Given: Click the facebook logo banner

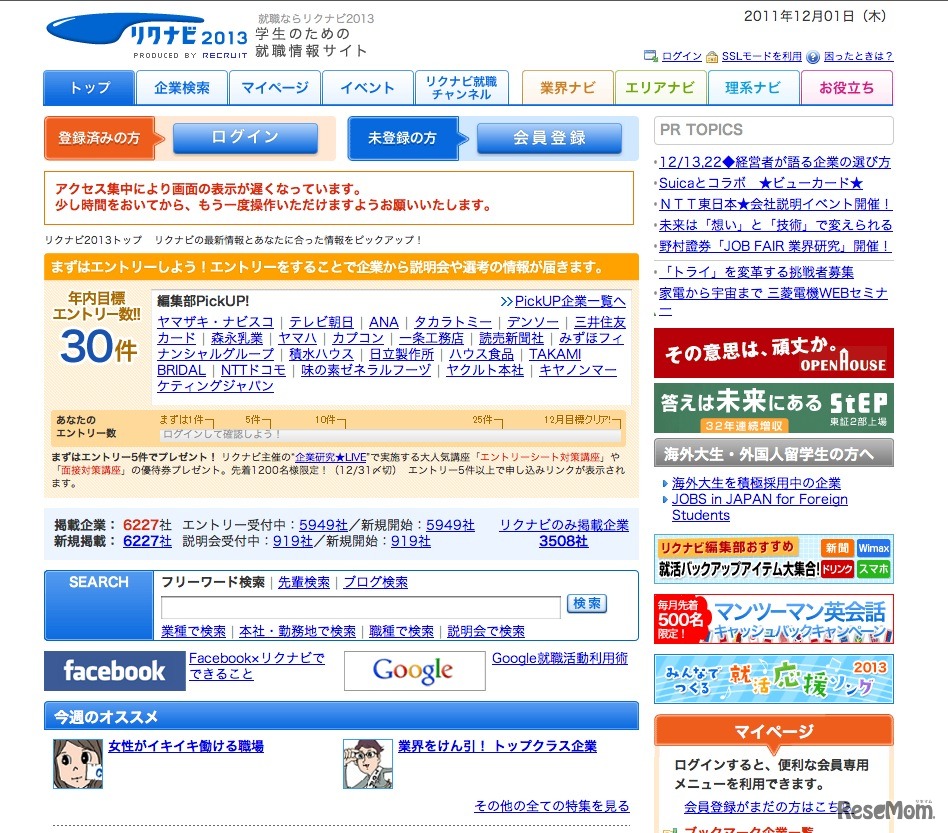Looking at the screenshot, I should 115,671.
